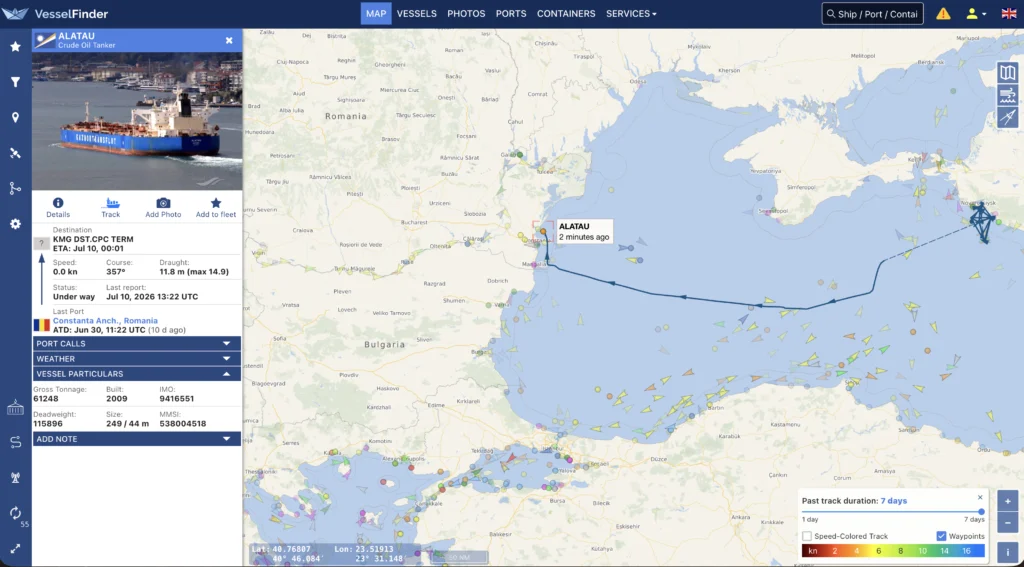Open vessel Details info icon

coord(58,207)
